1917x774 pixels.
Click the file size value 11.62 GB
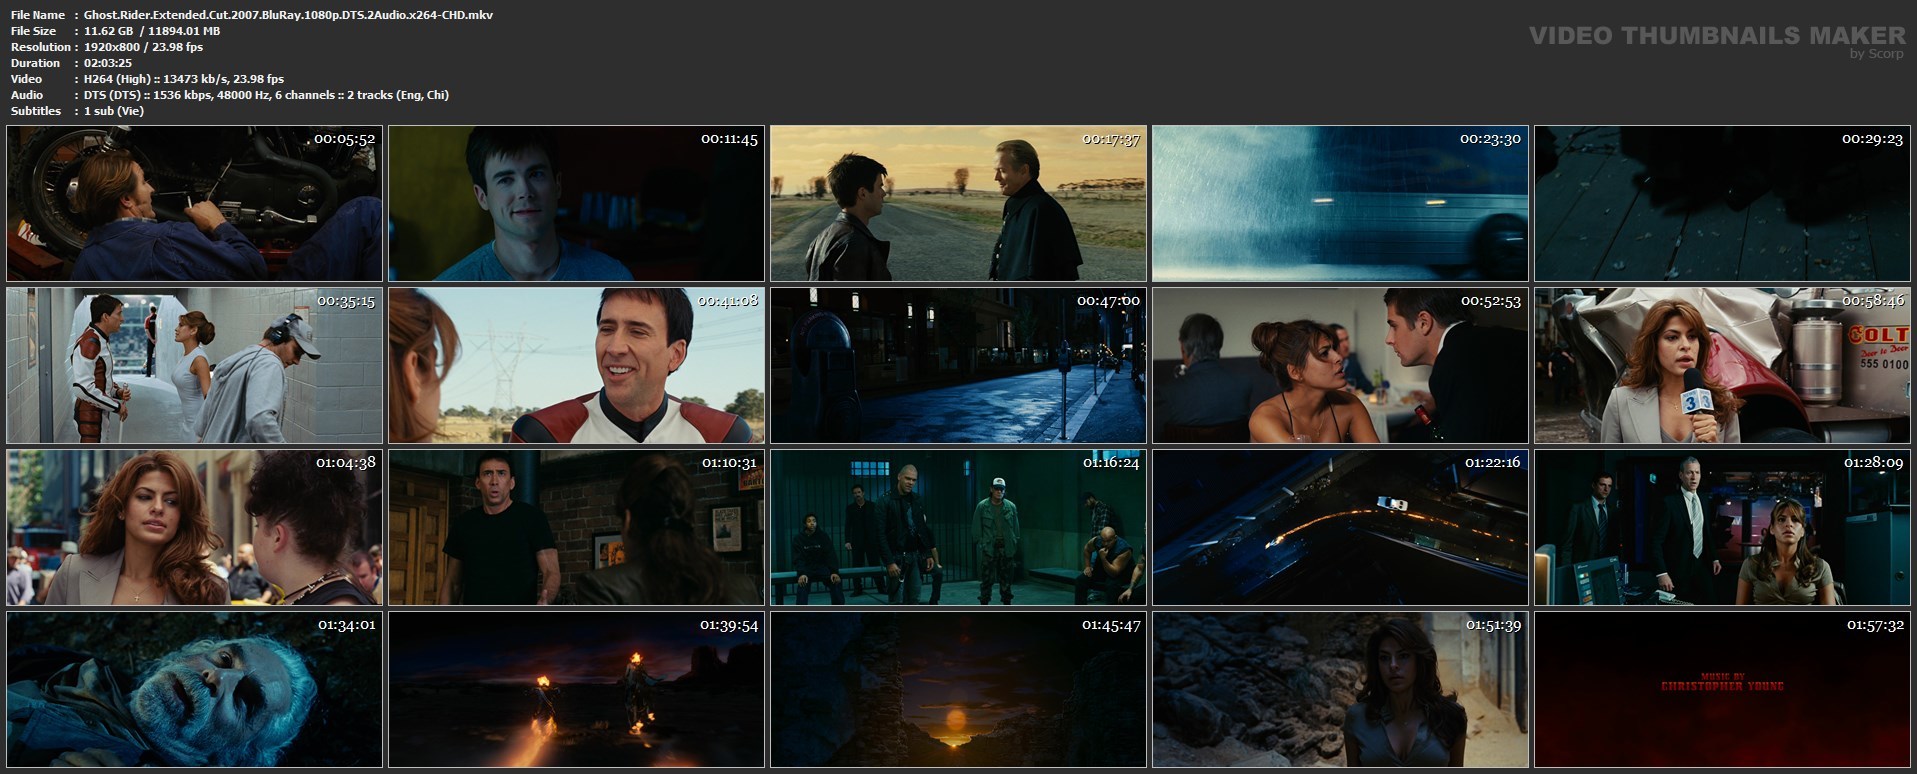tap(152, 31)
